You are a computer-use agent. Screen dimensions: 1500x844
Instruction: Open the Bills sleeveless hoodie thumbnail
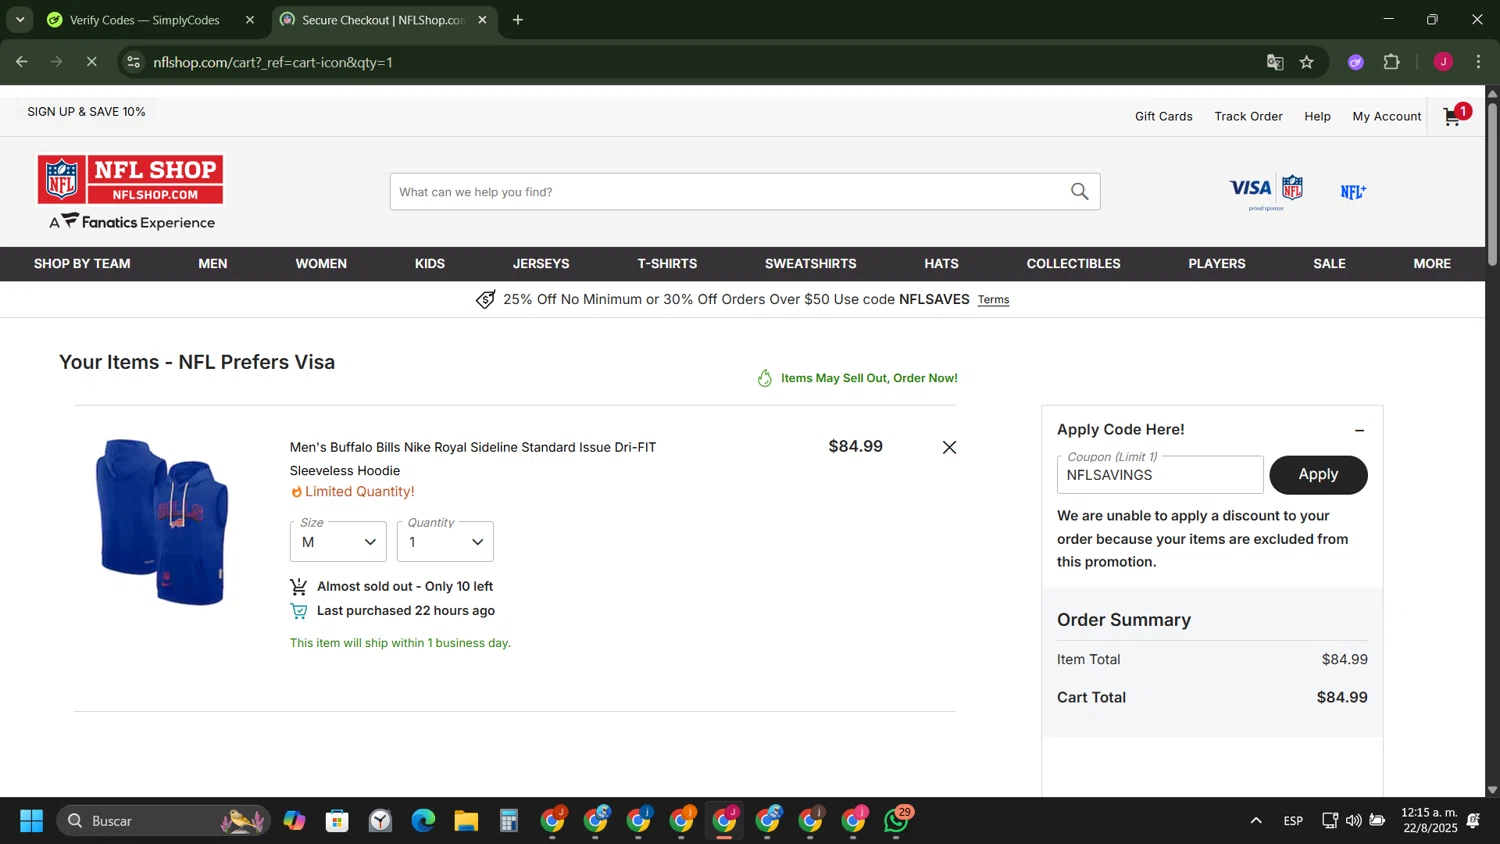click(x=163, y=521)
